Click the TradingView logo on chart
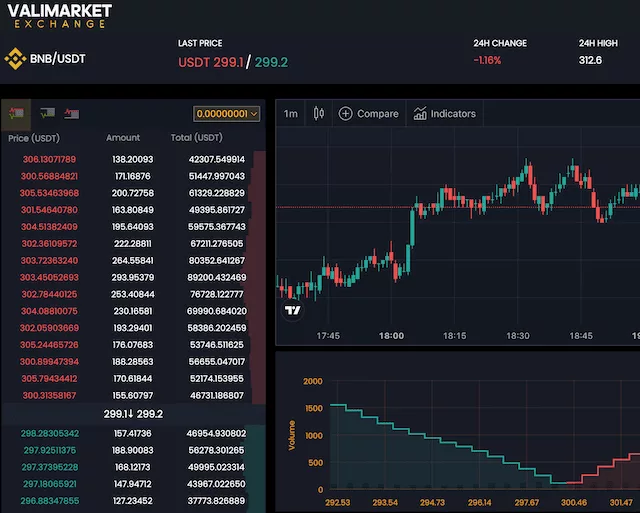 [292, 311]
